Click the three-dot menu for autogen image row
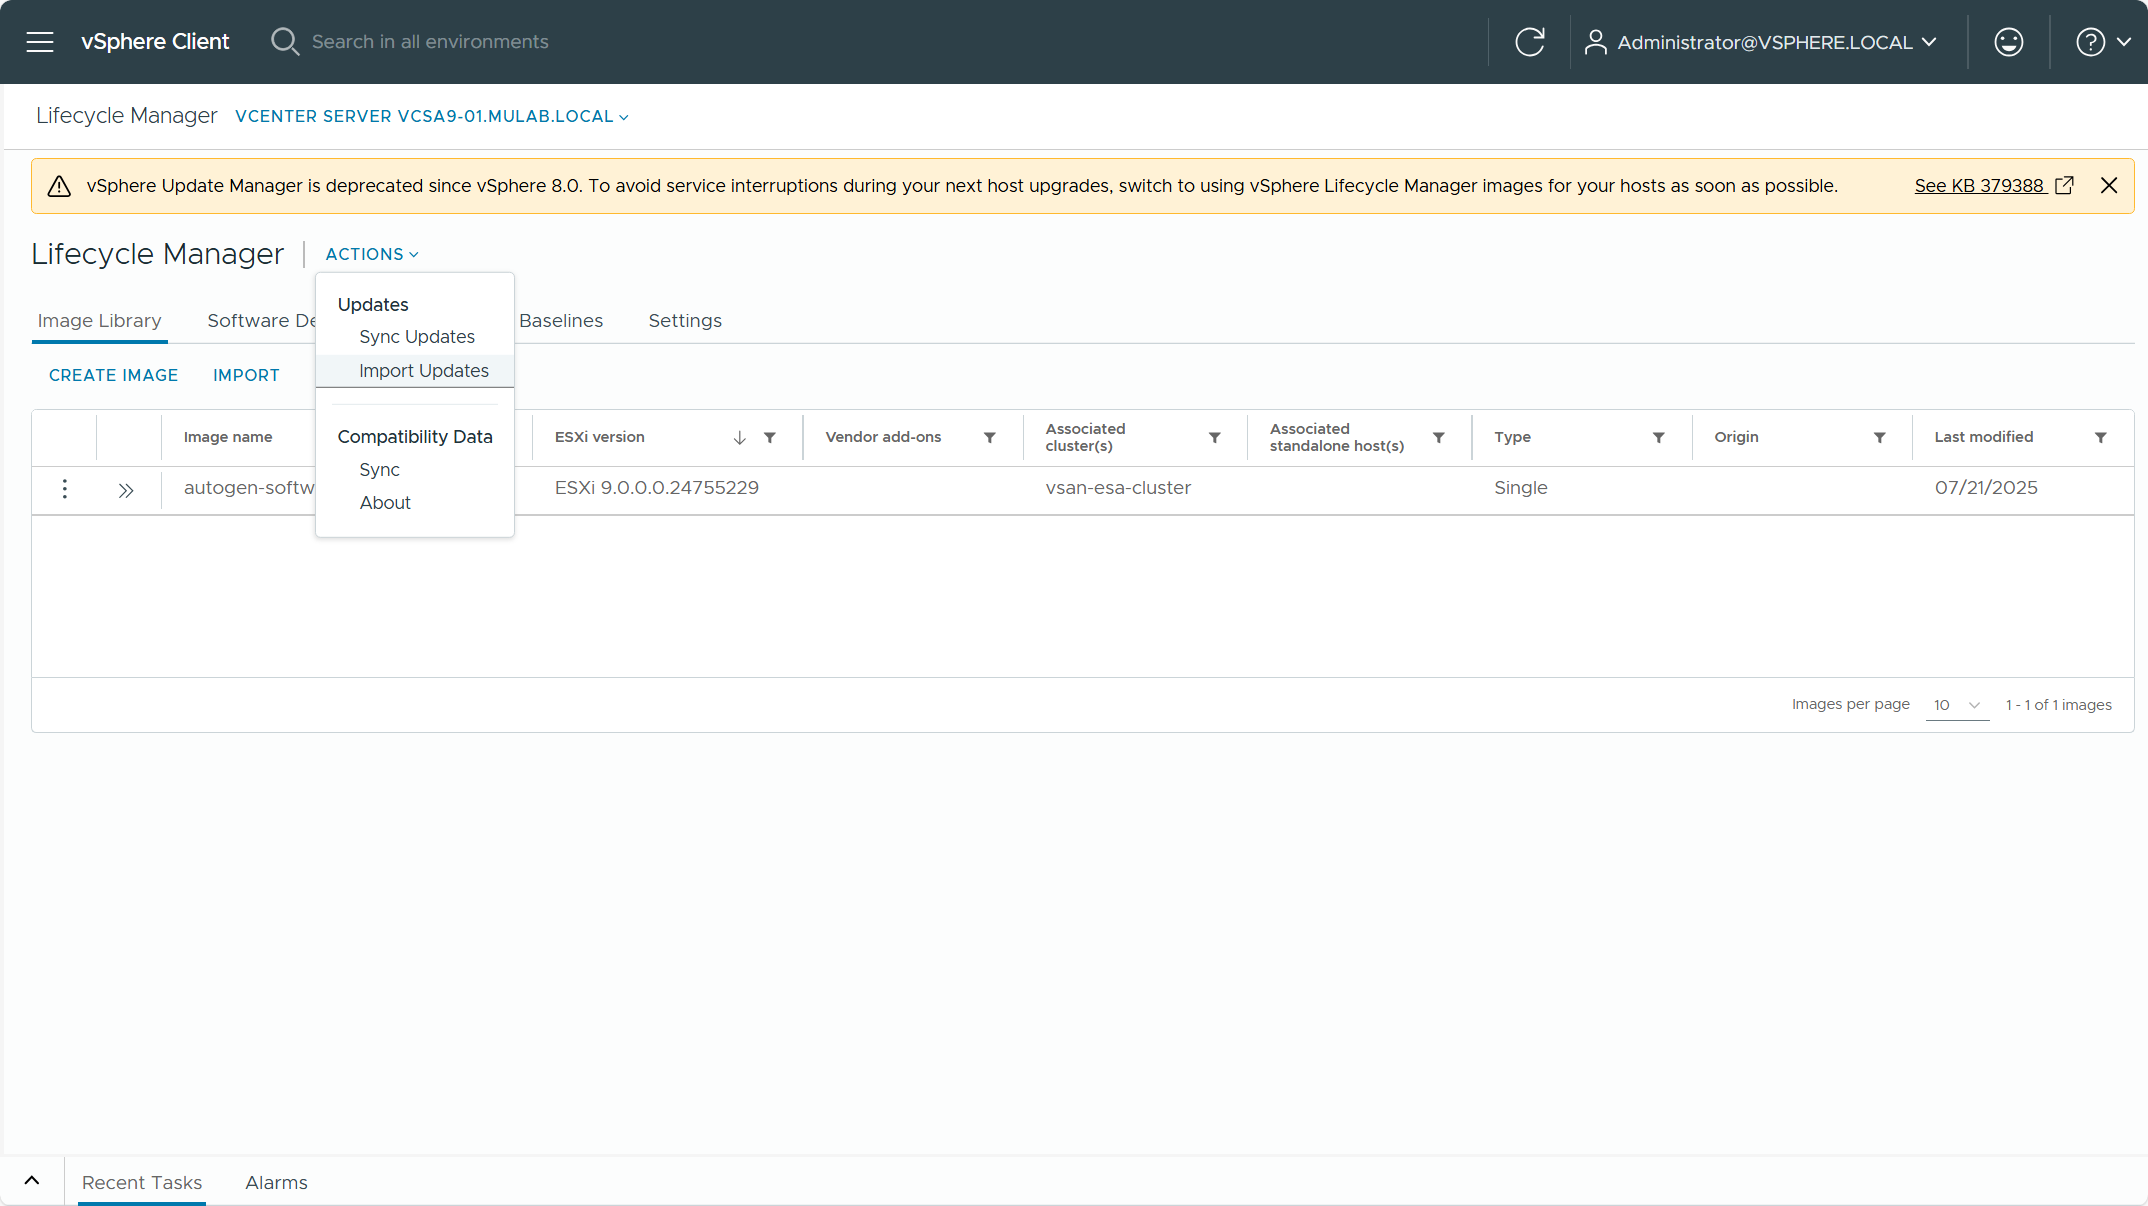The width and height of the screenshot is (2148, 1206). point(65,489)
